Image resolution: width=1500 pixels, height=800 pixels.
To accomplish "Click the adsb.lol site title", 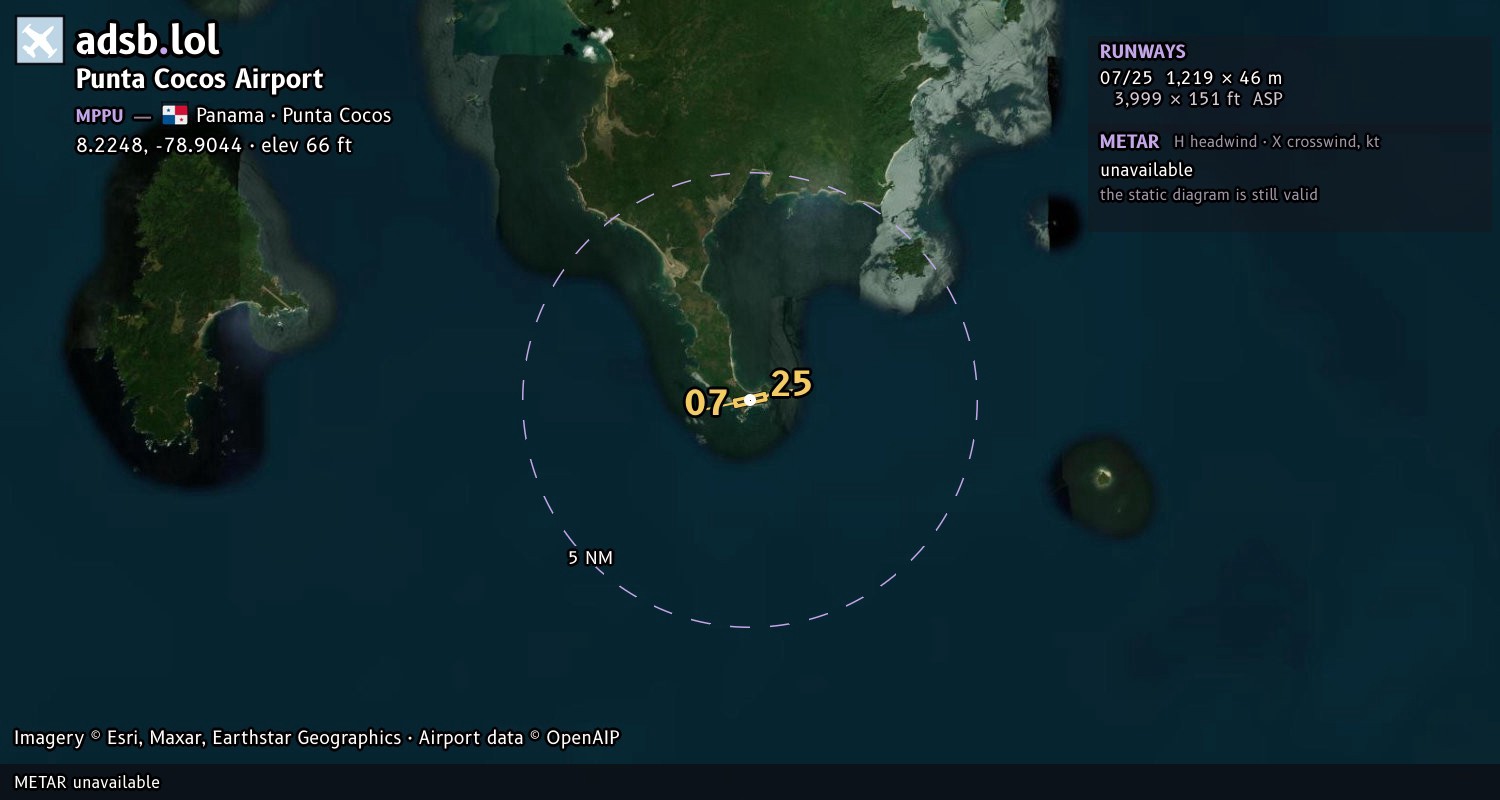I will pos(147,41).
